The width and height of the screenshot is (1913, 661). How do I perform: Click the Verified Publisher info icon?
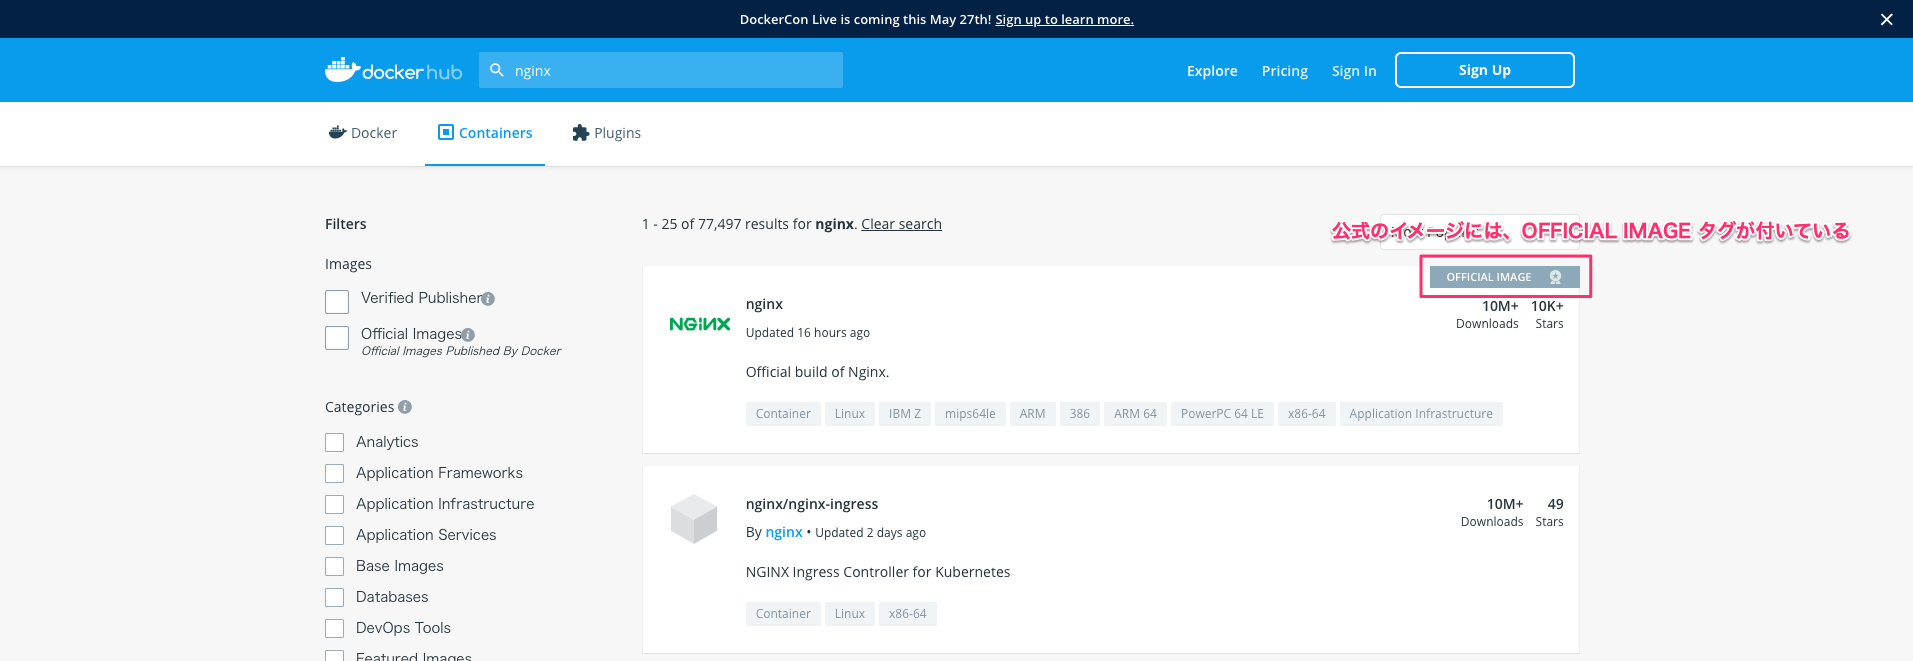488,299
